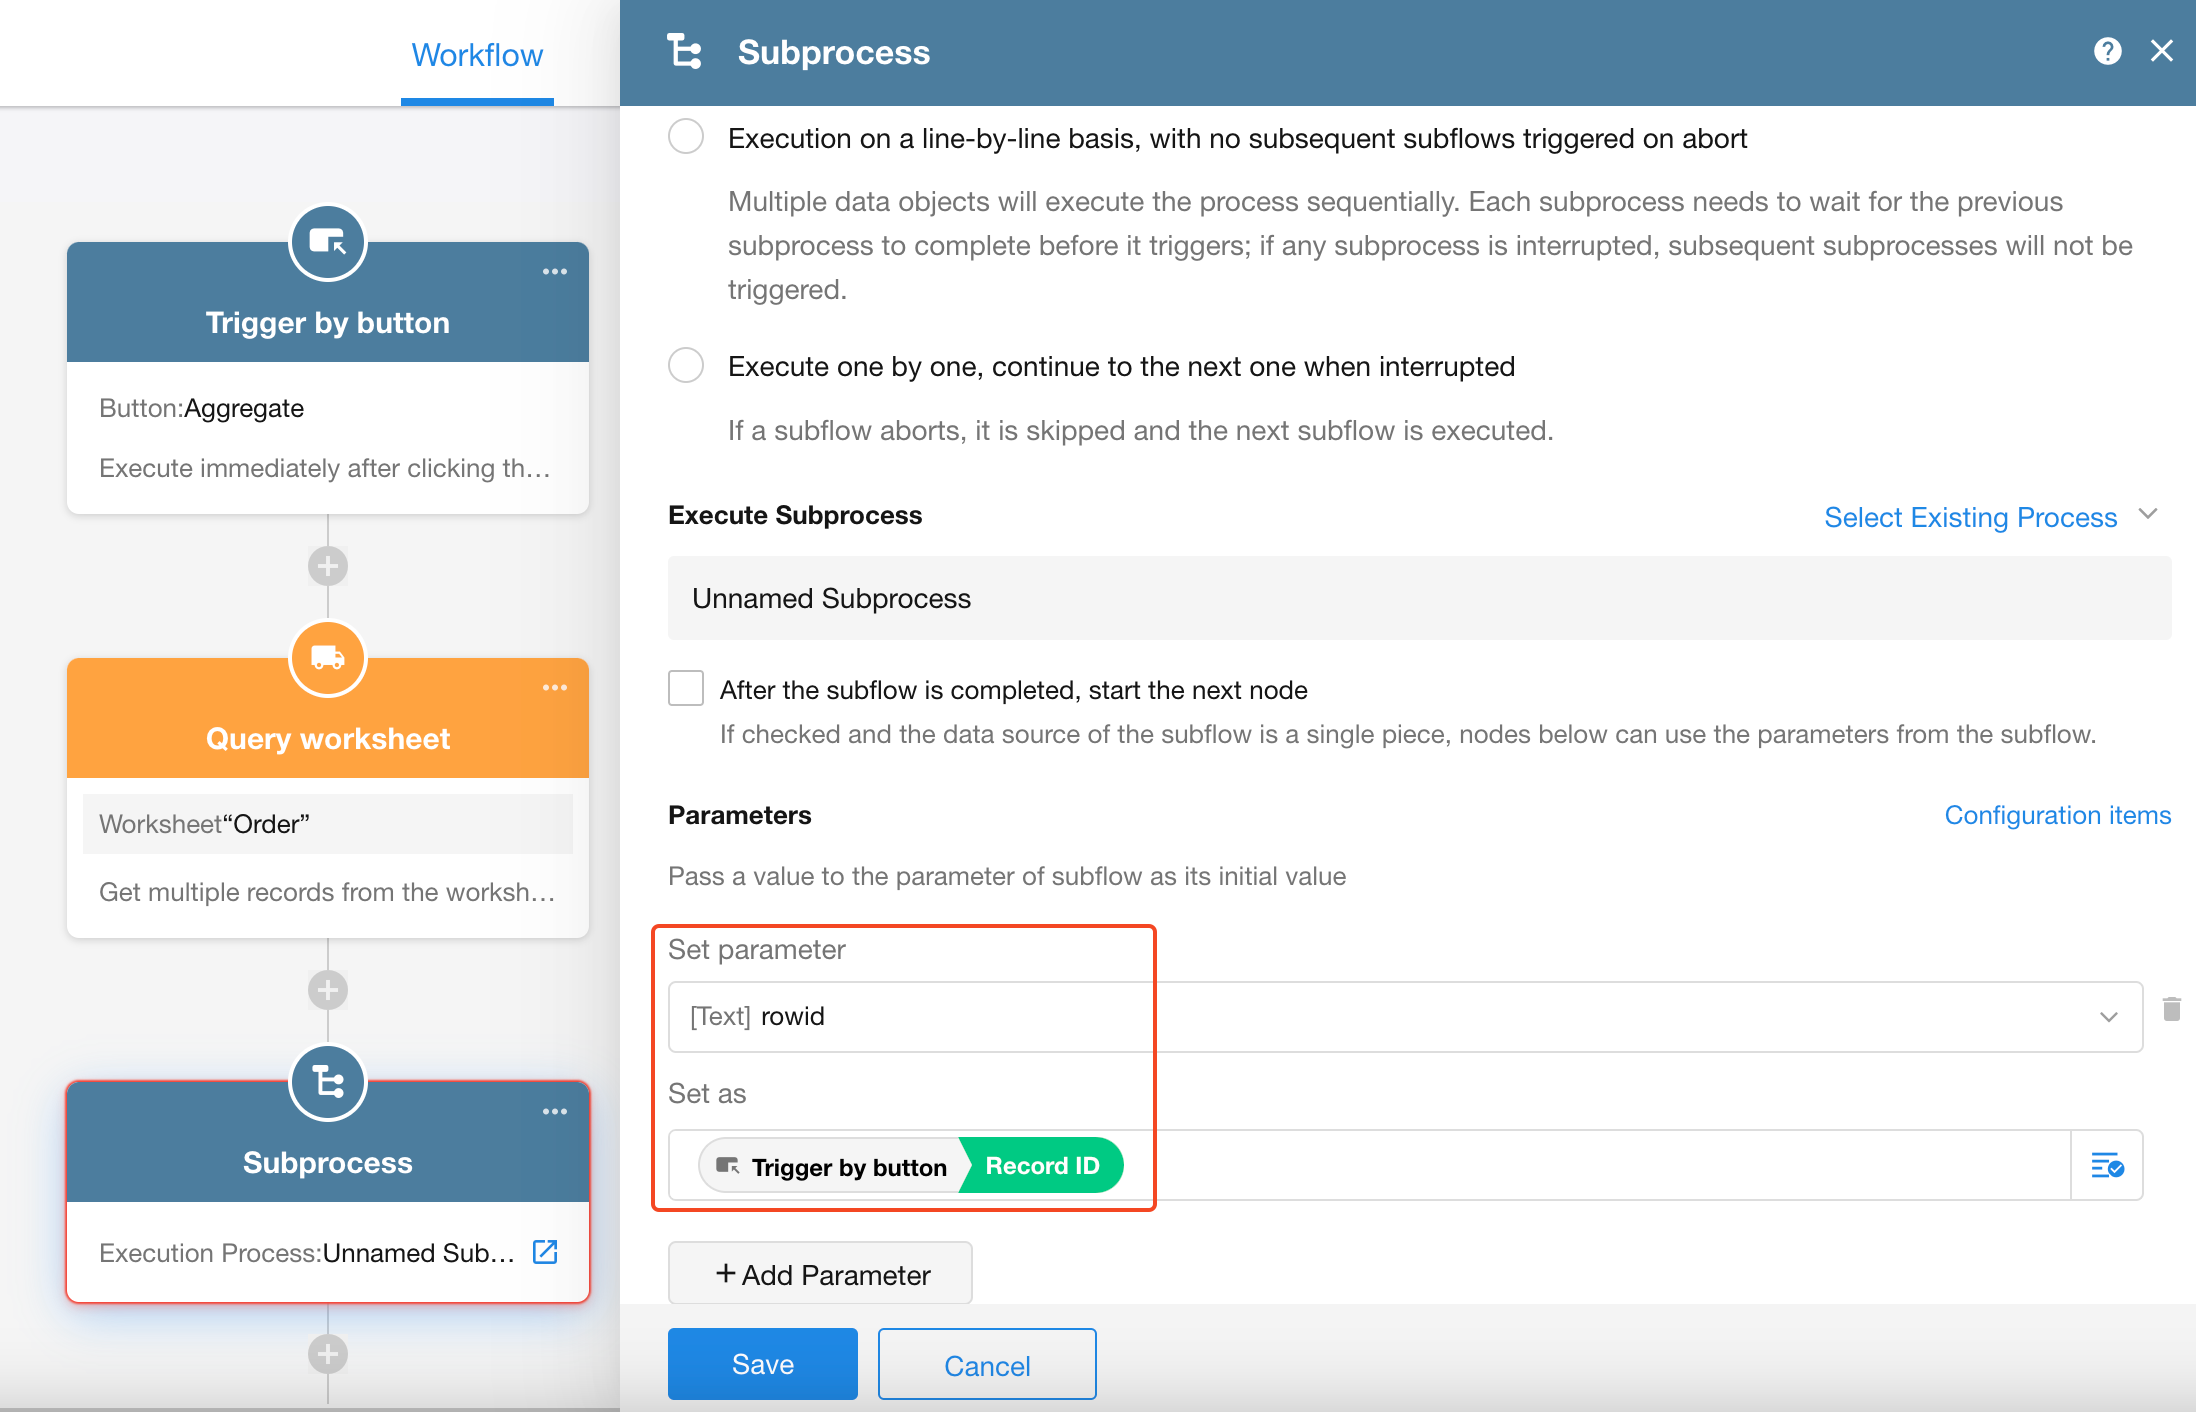This screenshot has height=1412, width=2196.
Task: Select line-by-line execution with abort radio
Action: tap(686, 137)
